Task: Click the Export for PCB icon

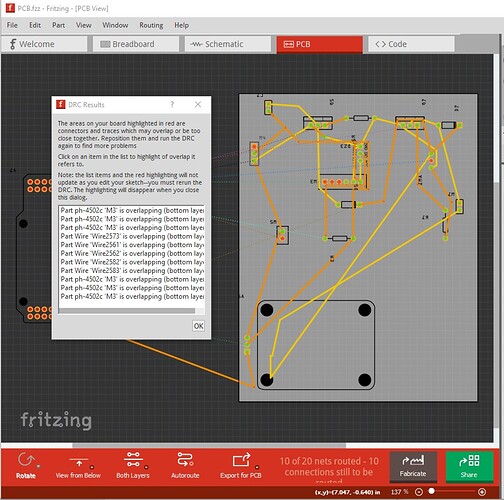Action: click(x=241, y=460)
